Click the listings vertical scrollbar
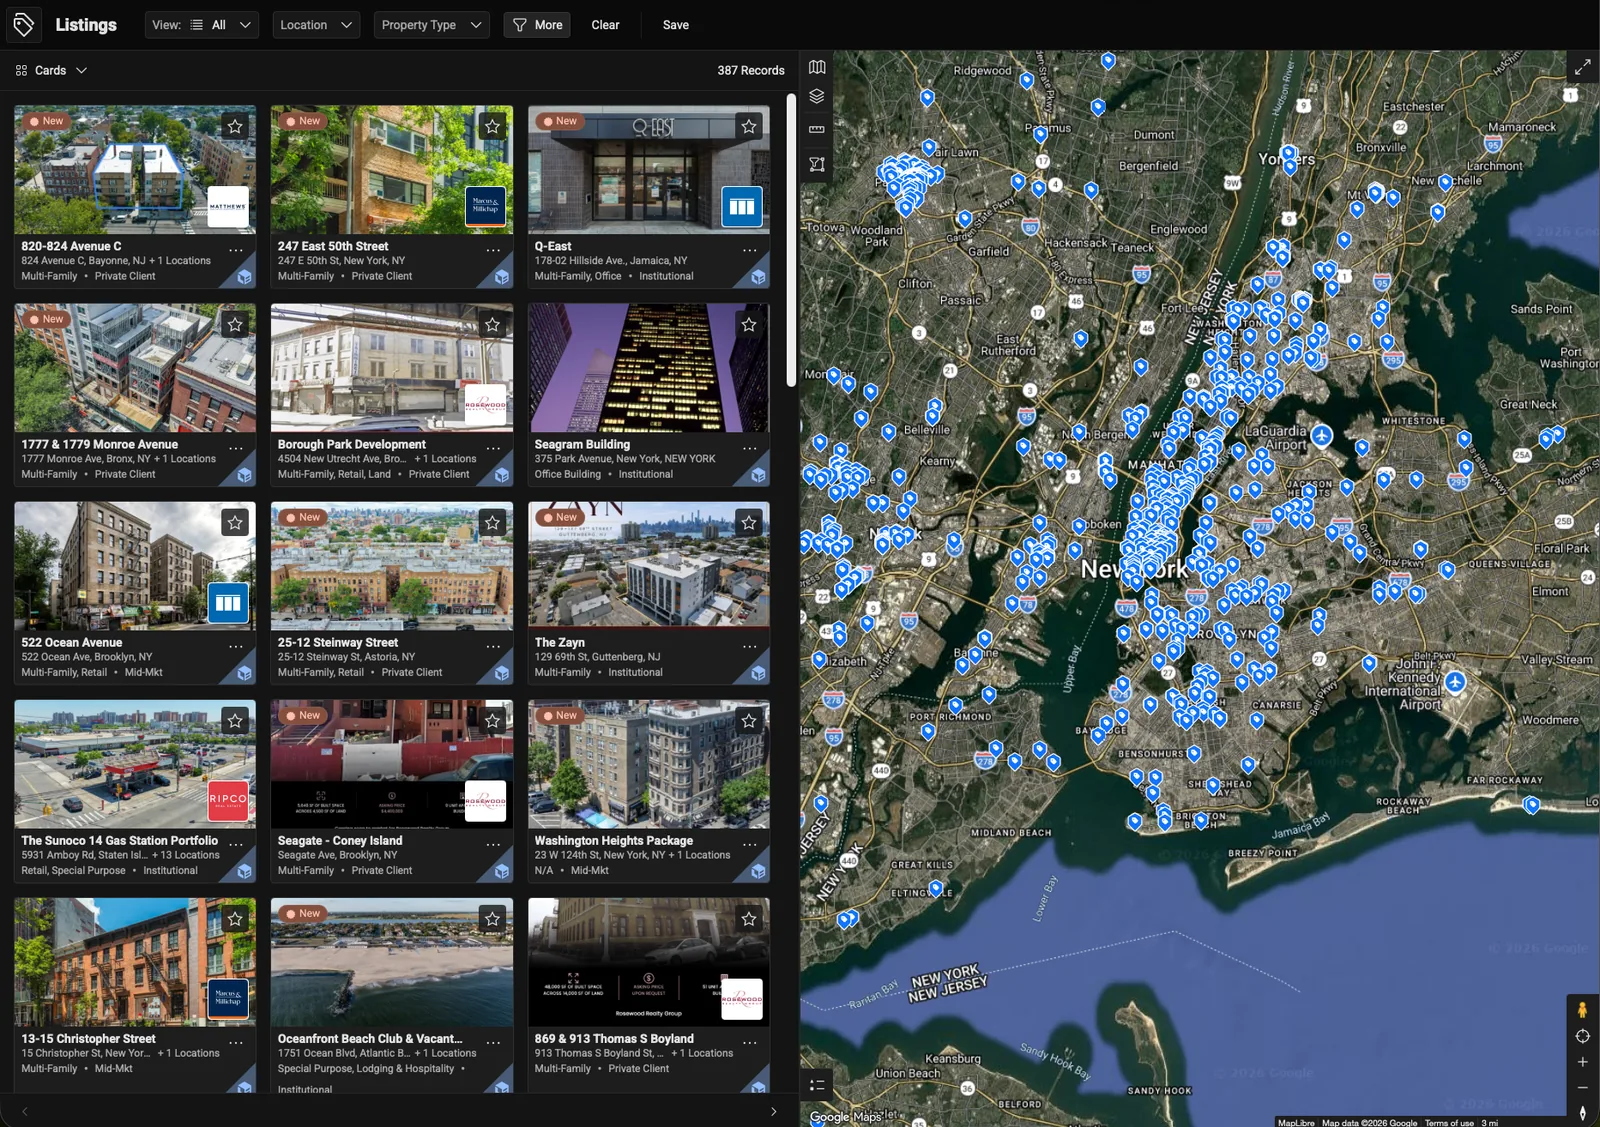Screen dimensions: 1600x1127 [x=791, y=240]
